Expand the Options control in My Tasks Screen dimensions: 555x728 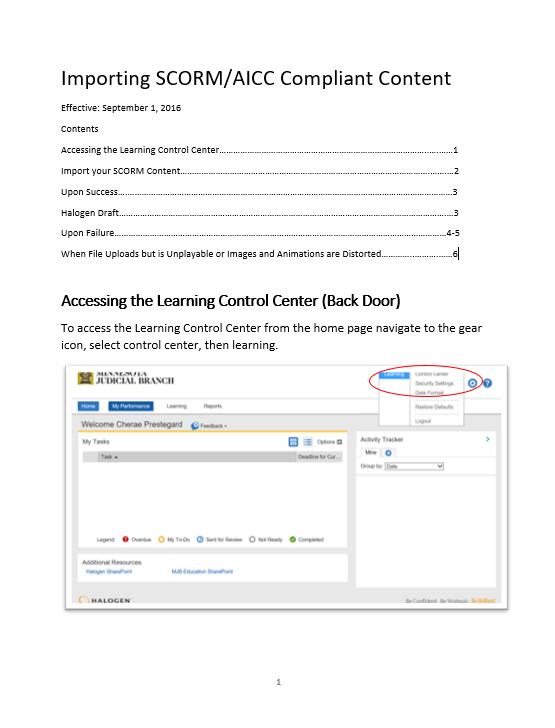[329, 442]
